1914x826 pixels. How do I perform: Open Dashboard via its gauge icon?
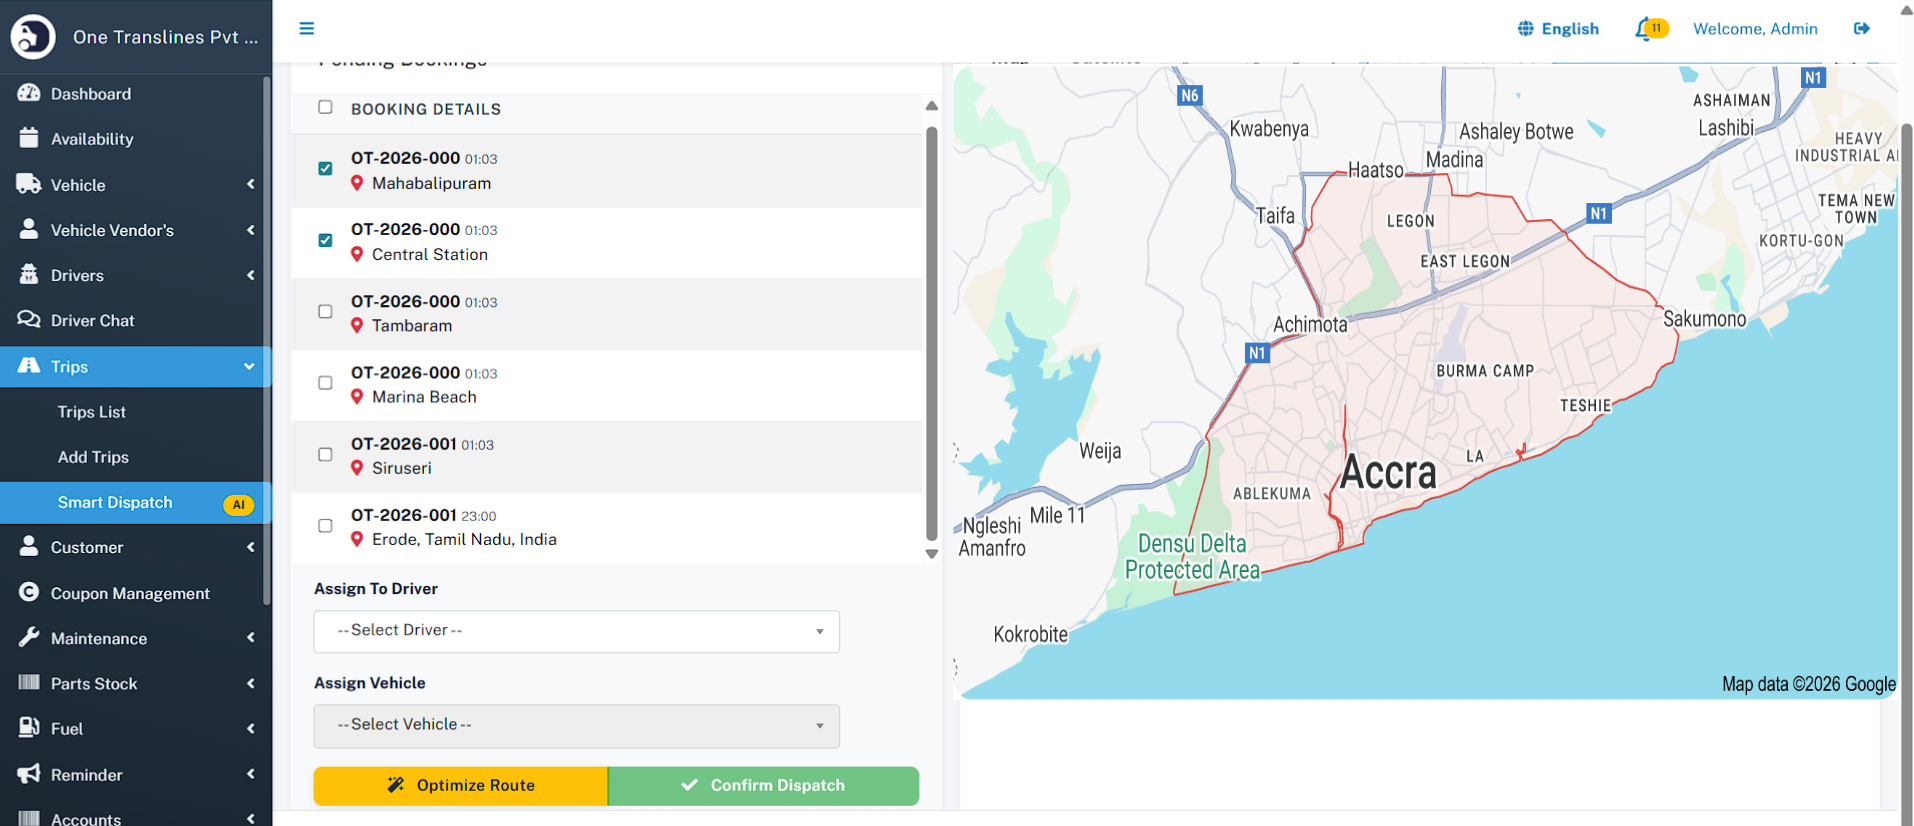tap(29, 93)
